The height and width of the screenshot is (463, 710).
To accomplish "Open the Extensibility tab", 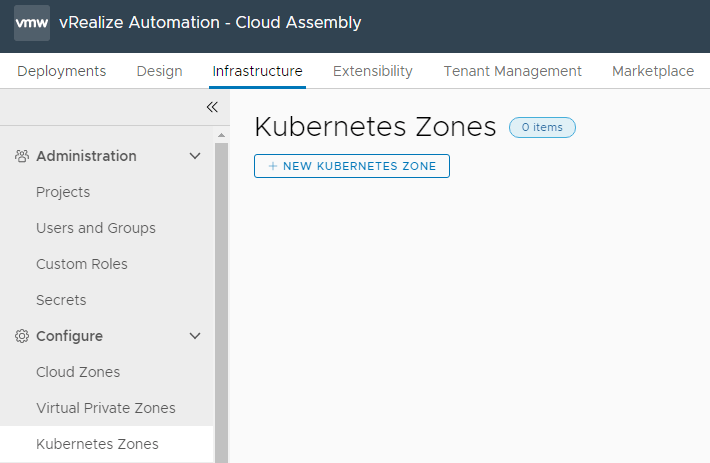I will coord(373,71).
